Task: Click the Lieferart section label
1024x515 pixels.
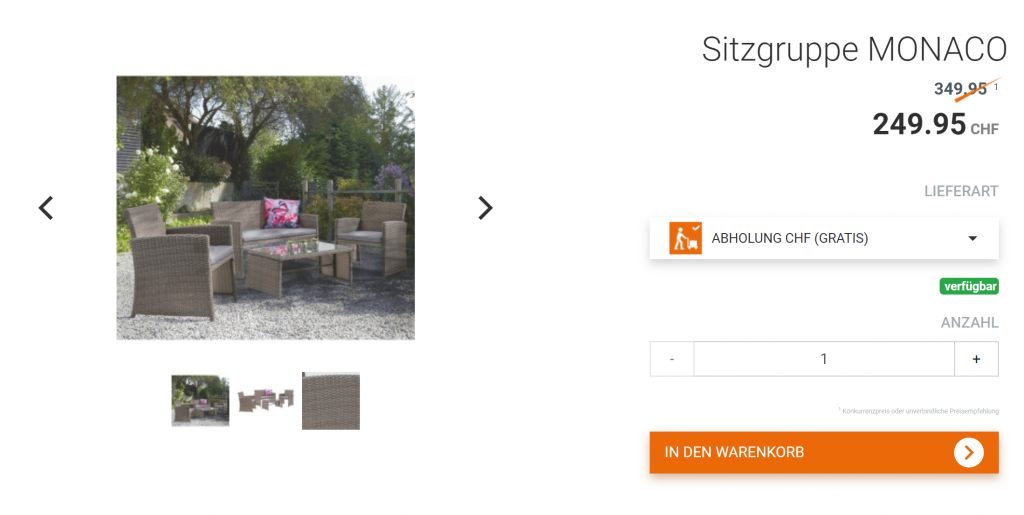Action: click(x=961, y=191)
